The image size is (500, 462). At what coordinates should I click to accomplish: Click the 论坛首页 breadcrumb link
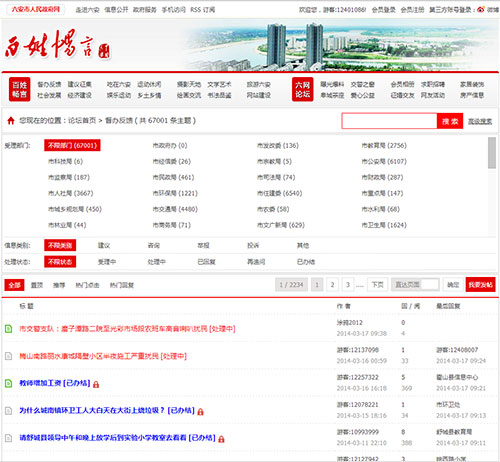click(82, 121)
